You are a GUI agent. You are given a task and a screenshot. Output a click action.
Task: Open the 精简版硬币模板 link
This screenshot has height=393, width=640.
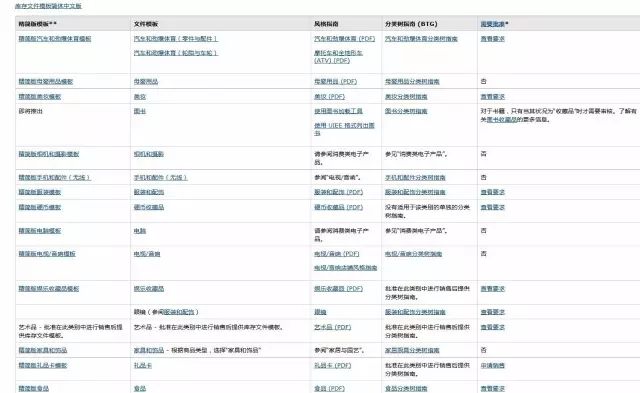(40, 207)
